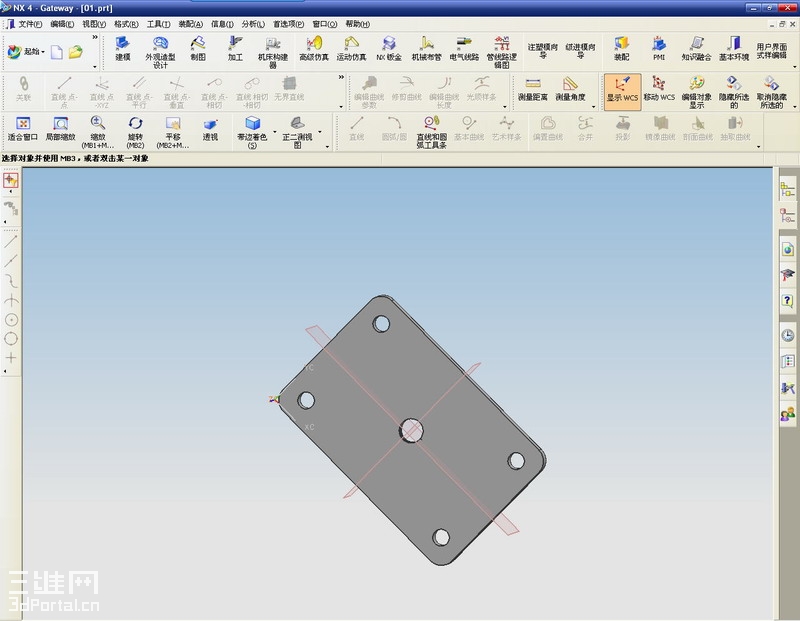800x621 pixels.
Task: Open the 装配(A) menu
Action: point(190,24)
